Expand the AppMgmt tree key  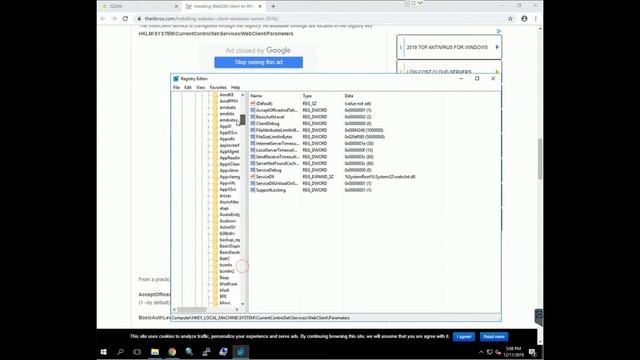[209, 151]
